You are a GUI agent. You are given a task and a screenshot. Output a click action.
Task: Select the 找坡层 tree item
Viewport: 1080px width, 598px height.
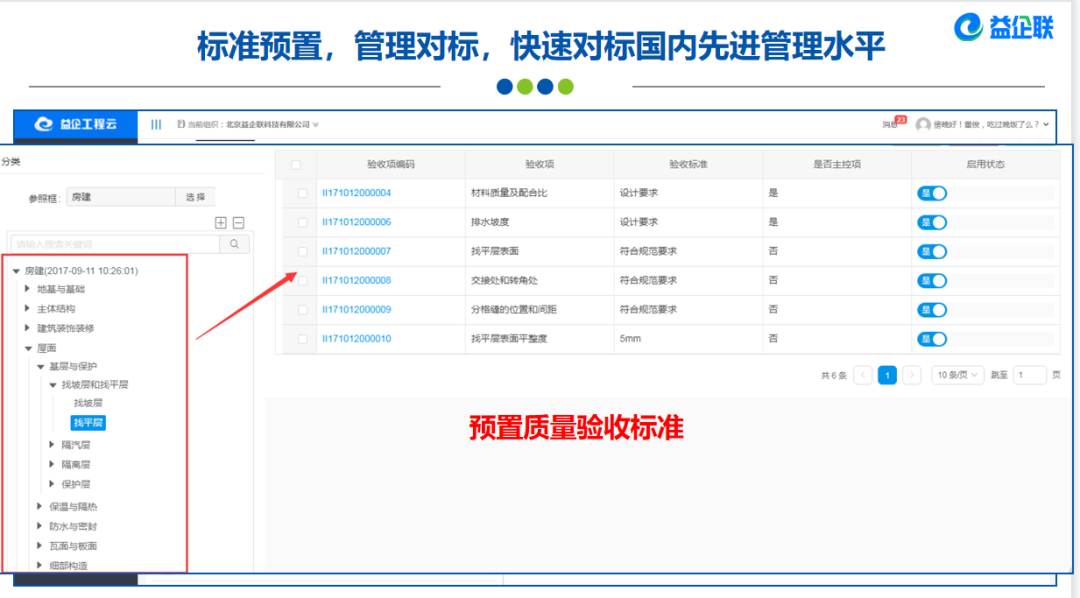pos(88,403)
